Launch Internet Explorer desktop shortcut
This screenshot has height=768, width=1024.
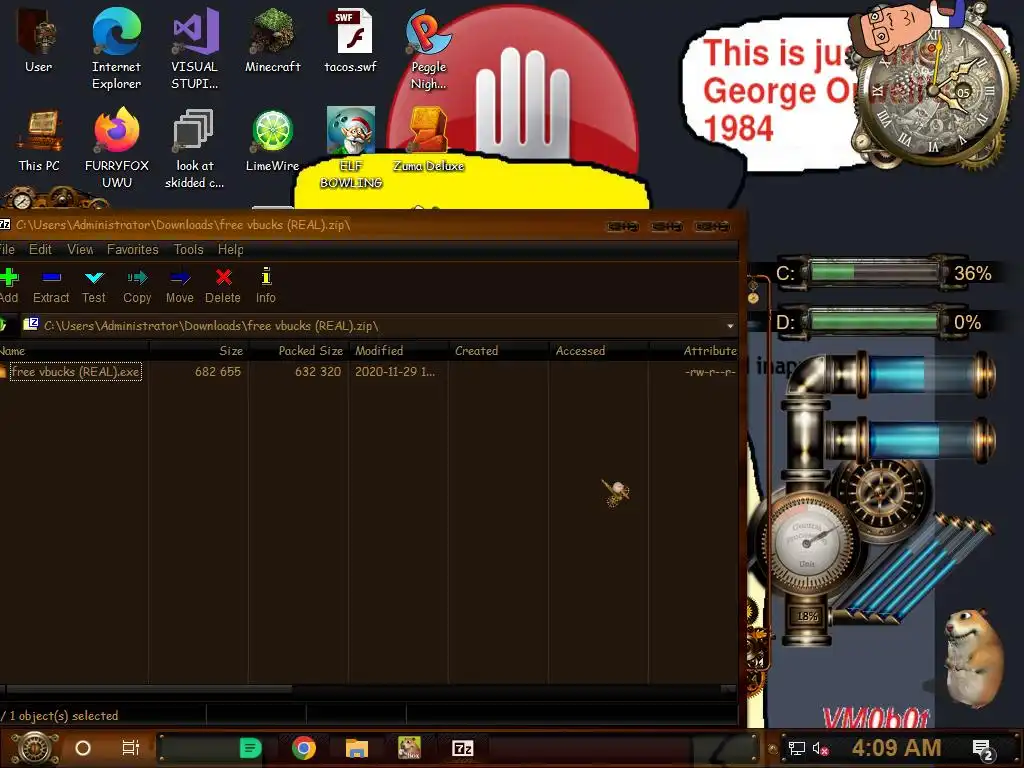[116, 49]
